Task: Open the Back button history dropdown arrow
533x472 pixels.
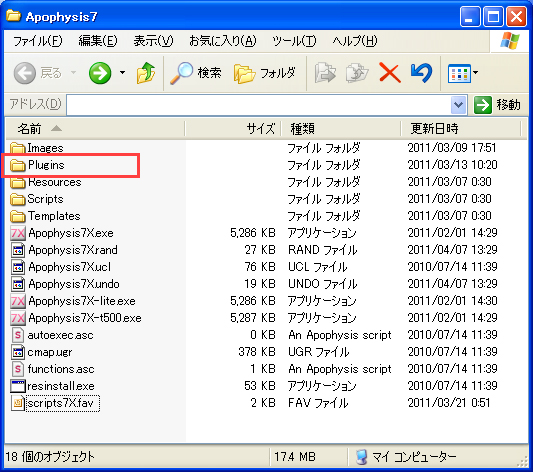Action: point(73,72)
